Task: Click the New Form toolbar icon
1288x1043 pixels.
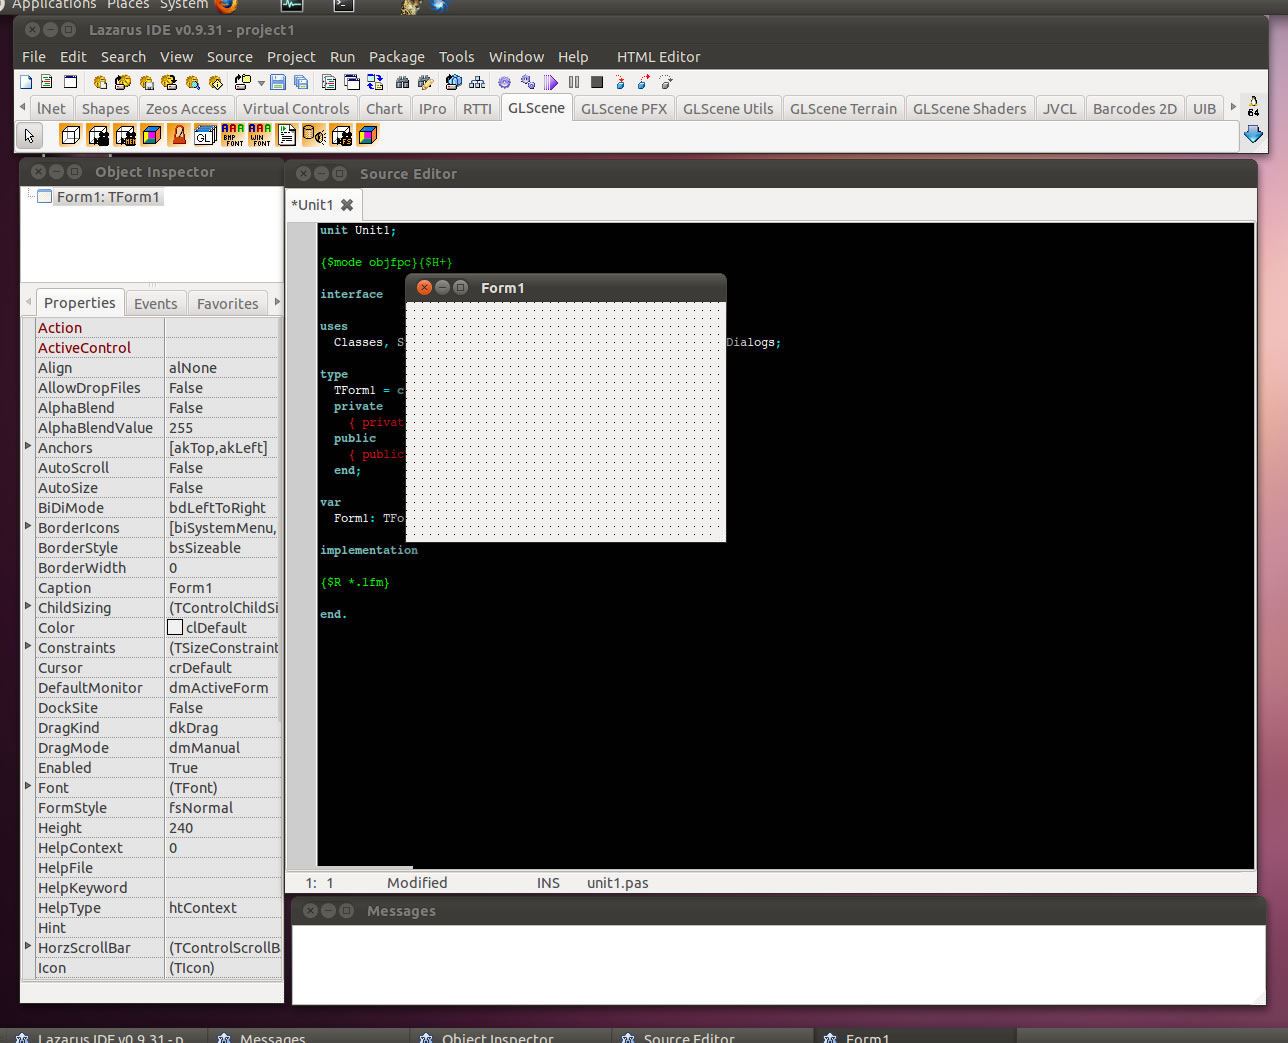Action: 71,82
